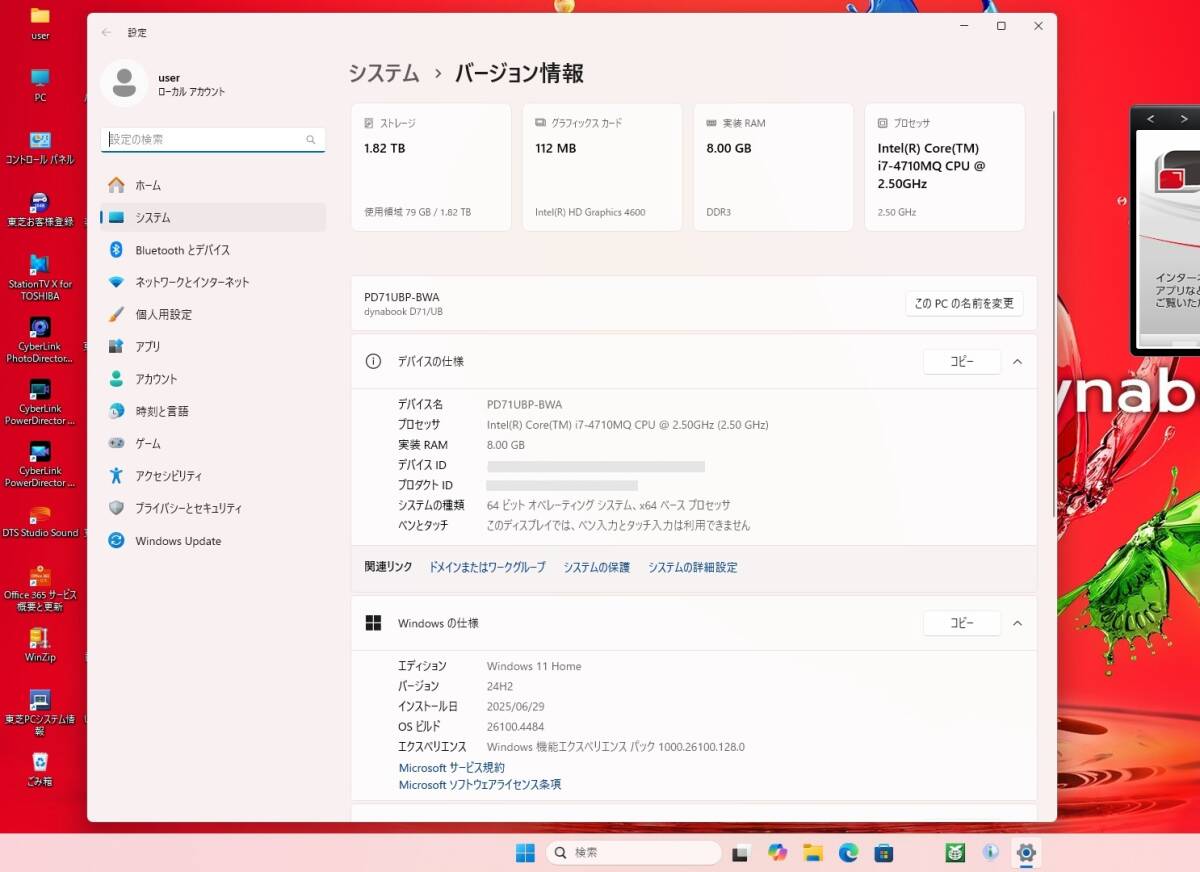Click the Settings gear taskbar icon

[x=1026, y=853]
